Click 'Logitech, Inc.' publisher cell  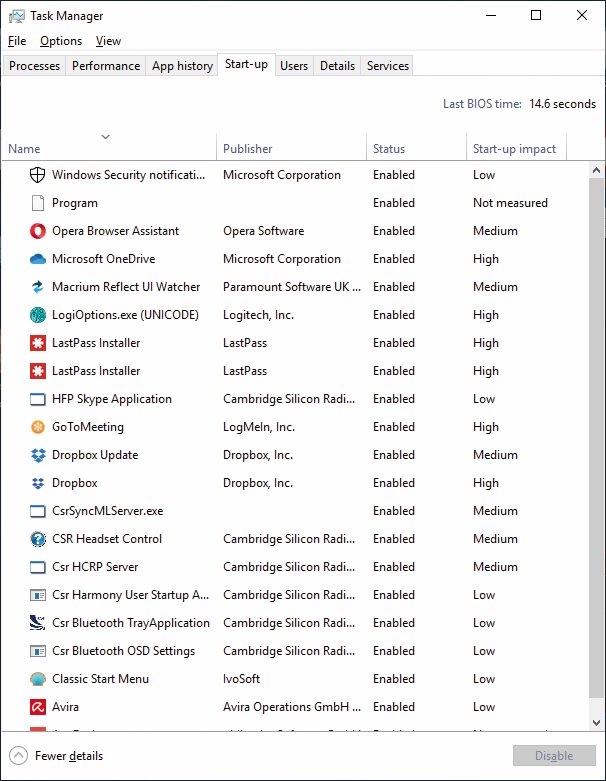click(x=258, y=315)
